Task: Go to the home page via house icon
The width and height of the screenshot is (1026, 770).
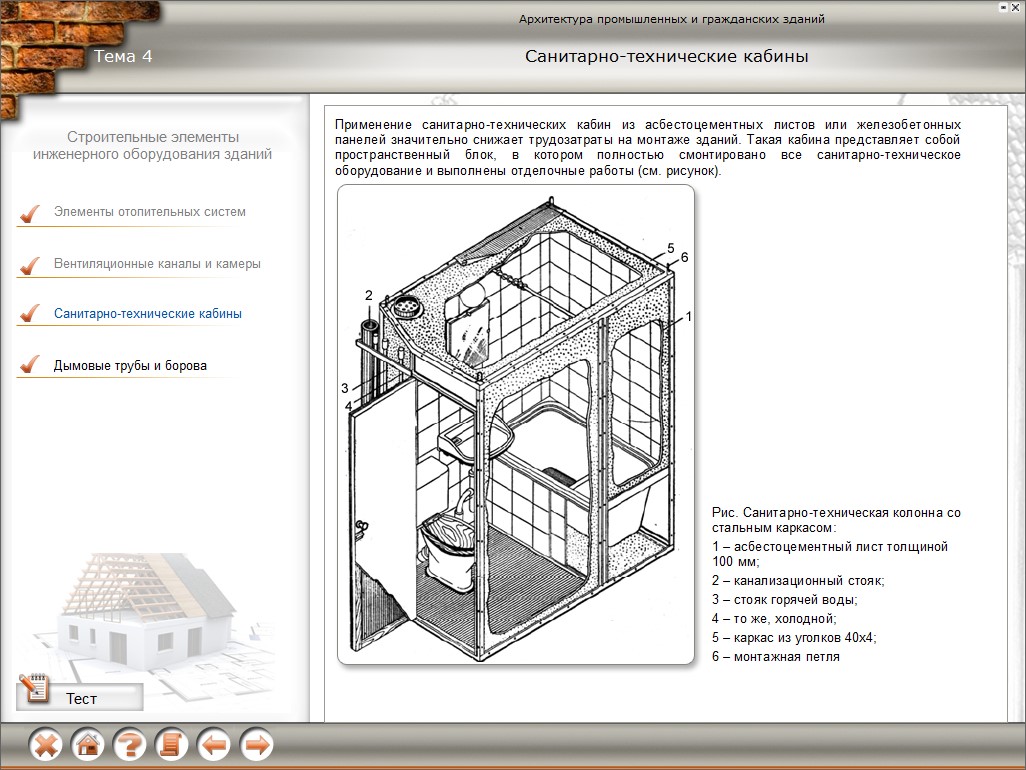Action: point(88,745)
